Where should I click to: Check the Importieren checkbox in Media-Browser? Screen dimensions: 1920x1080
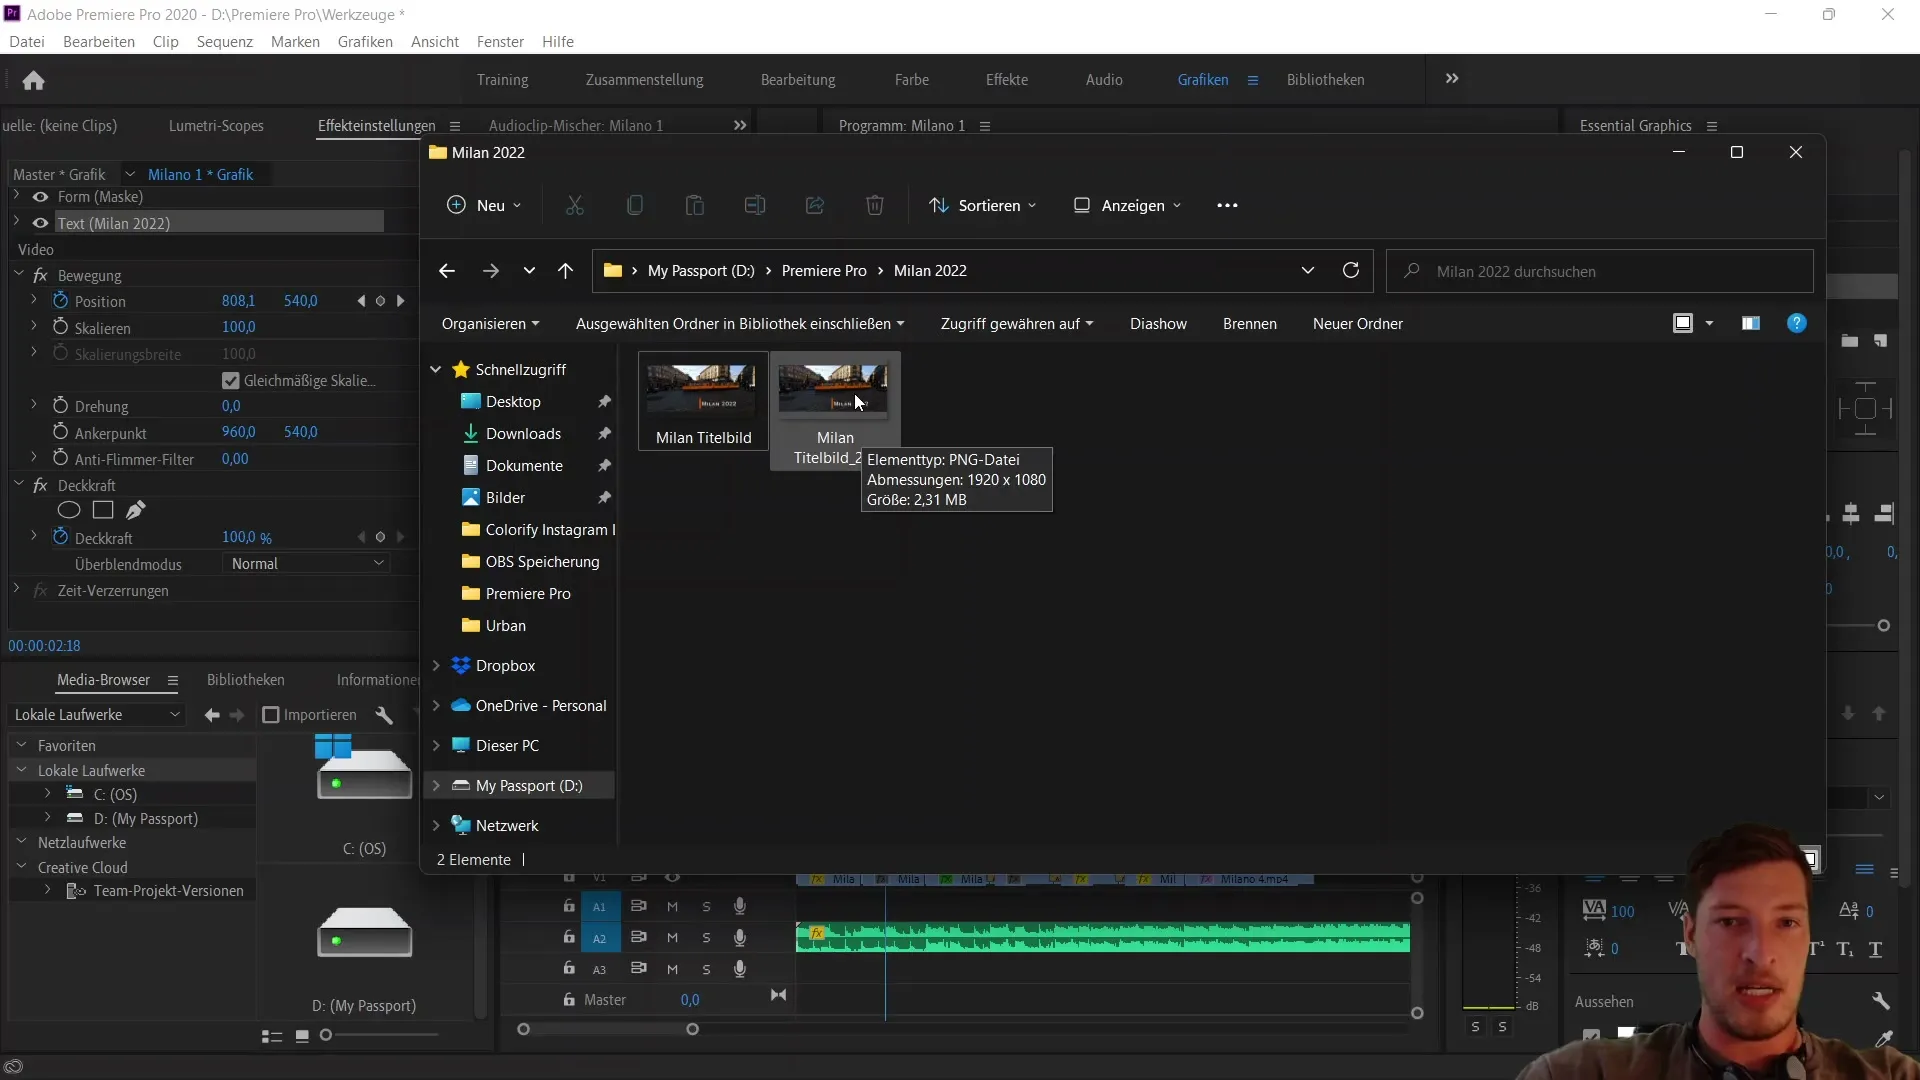pyautogui.click(x=270, y=715)
